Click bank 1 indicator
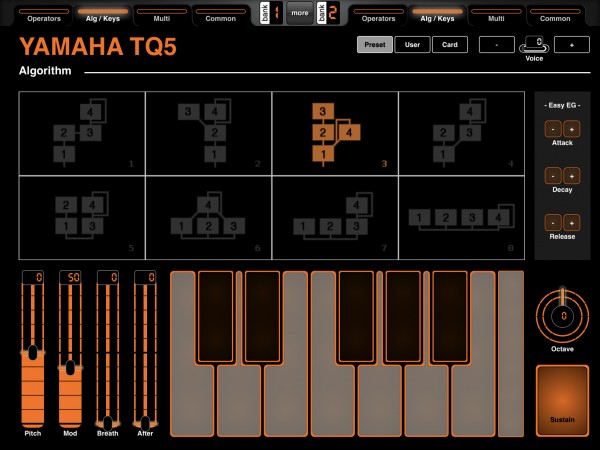 271,13
